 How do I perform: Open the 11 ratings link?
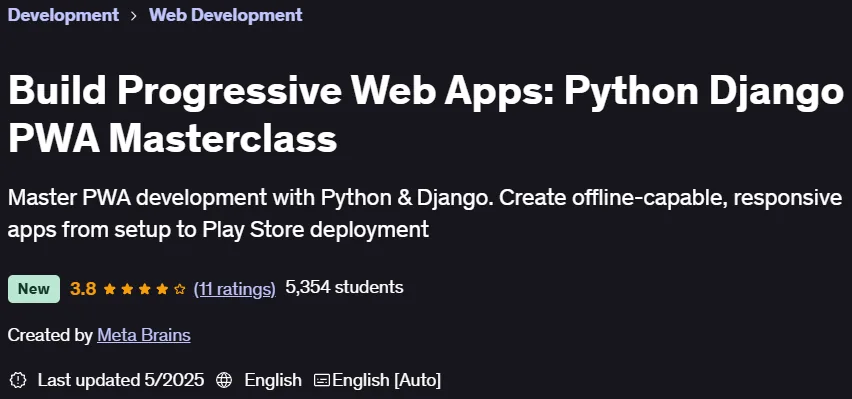pos(235,289)
